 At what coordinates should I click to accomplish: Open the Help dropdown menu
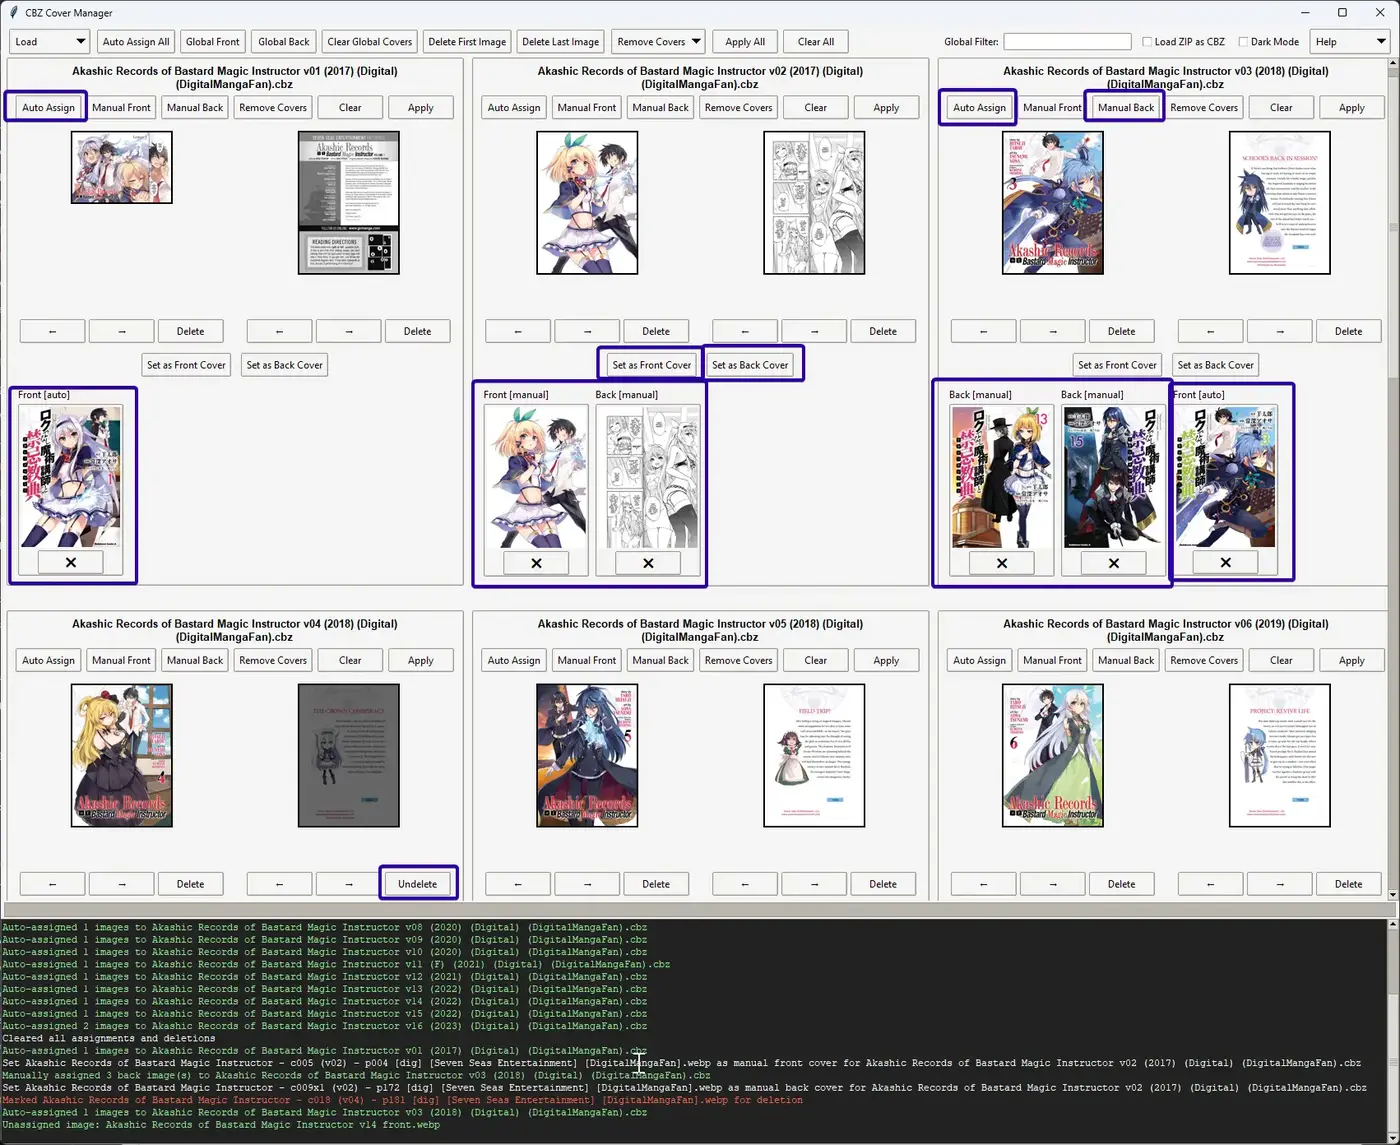(x=1350, y=42)
